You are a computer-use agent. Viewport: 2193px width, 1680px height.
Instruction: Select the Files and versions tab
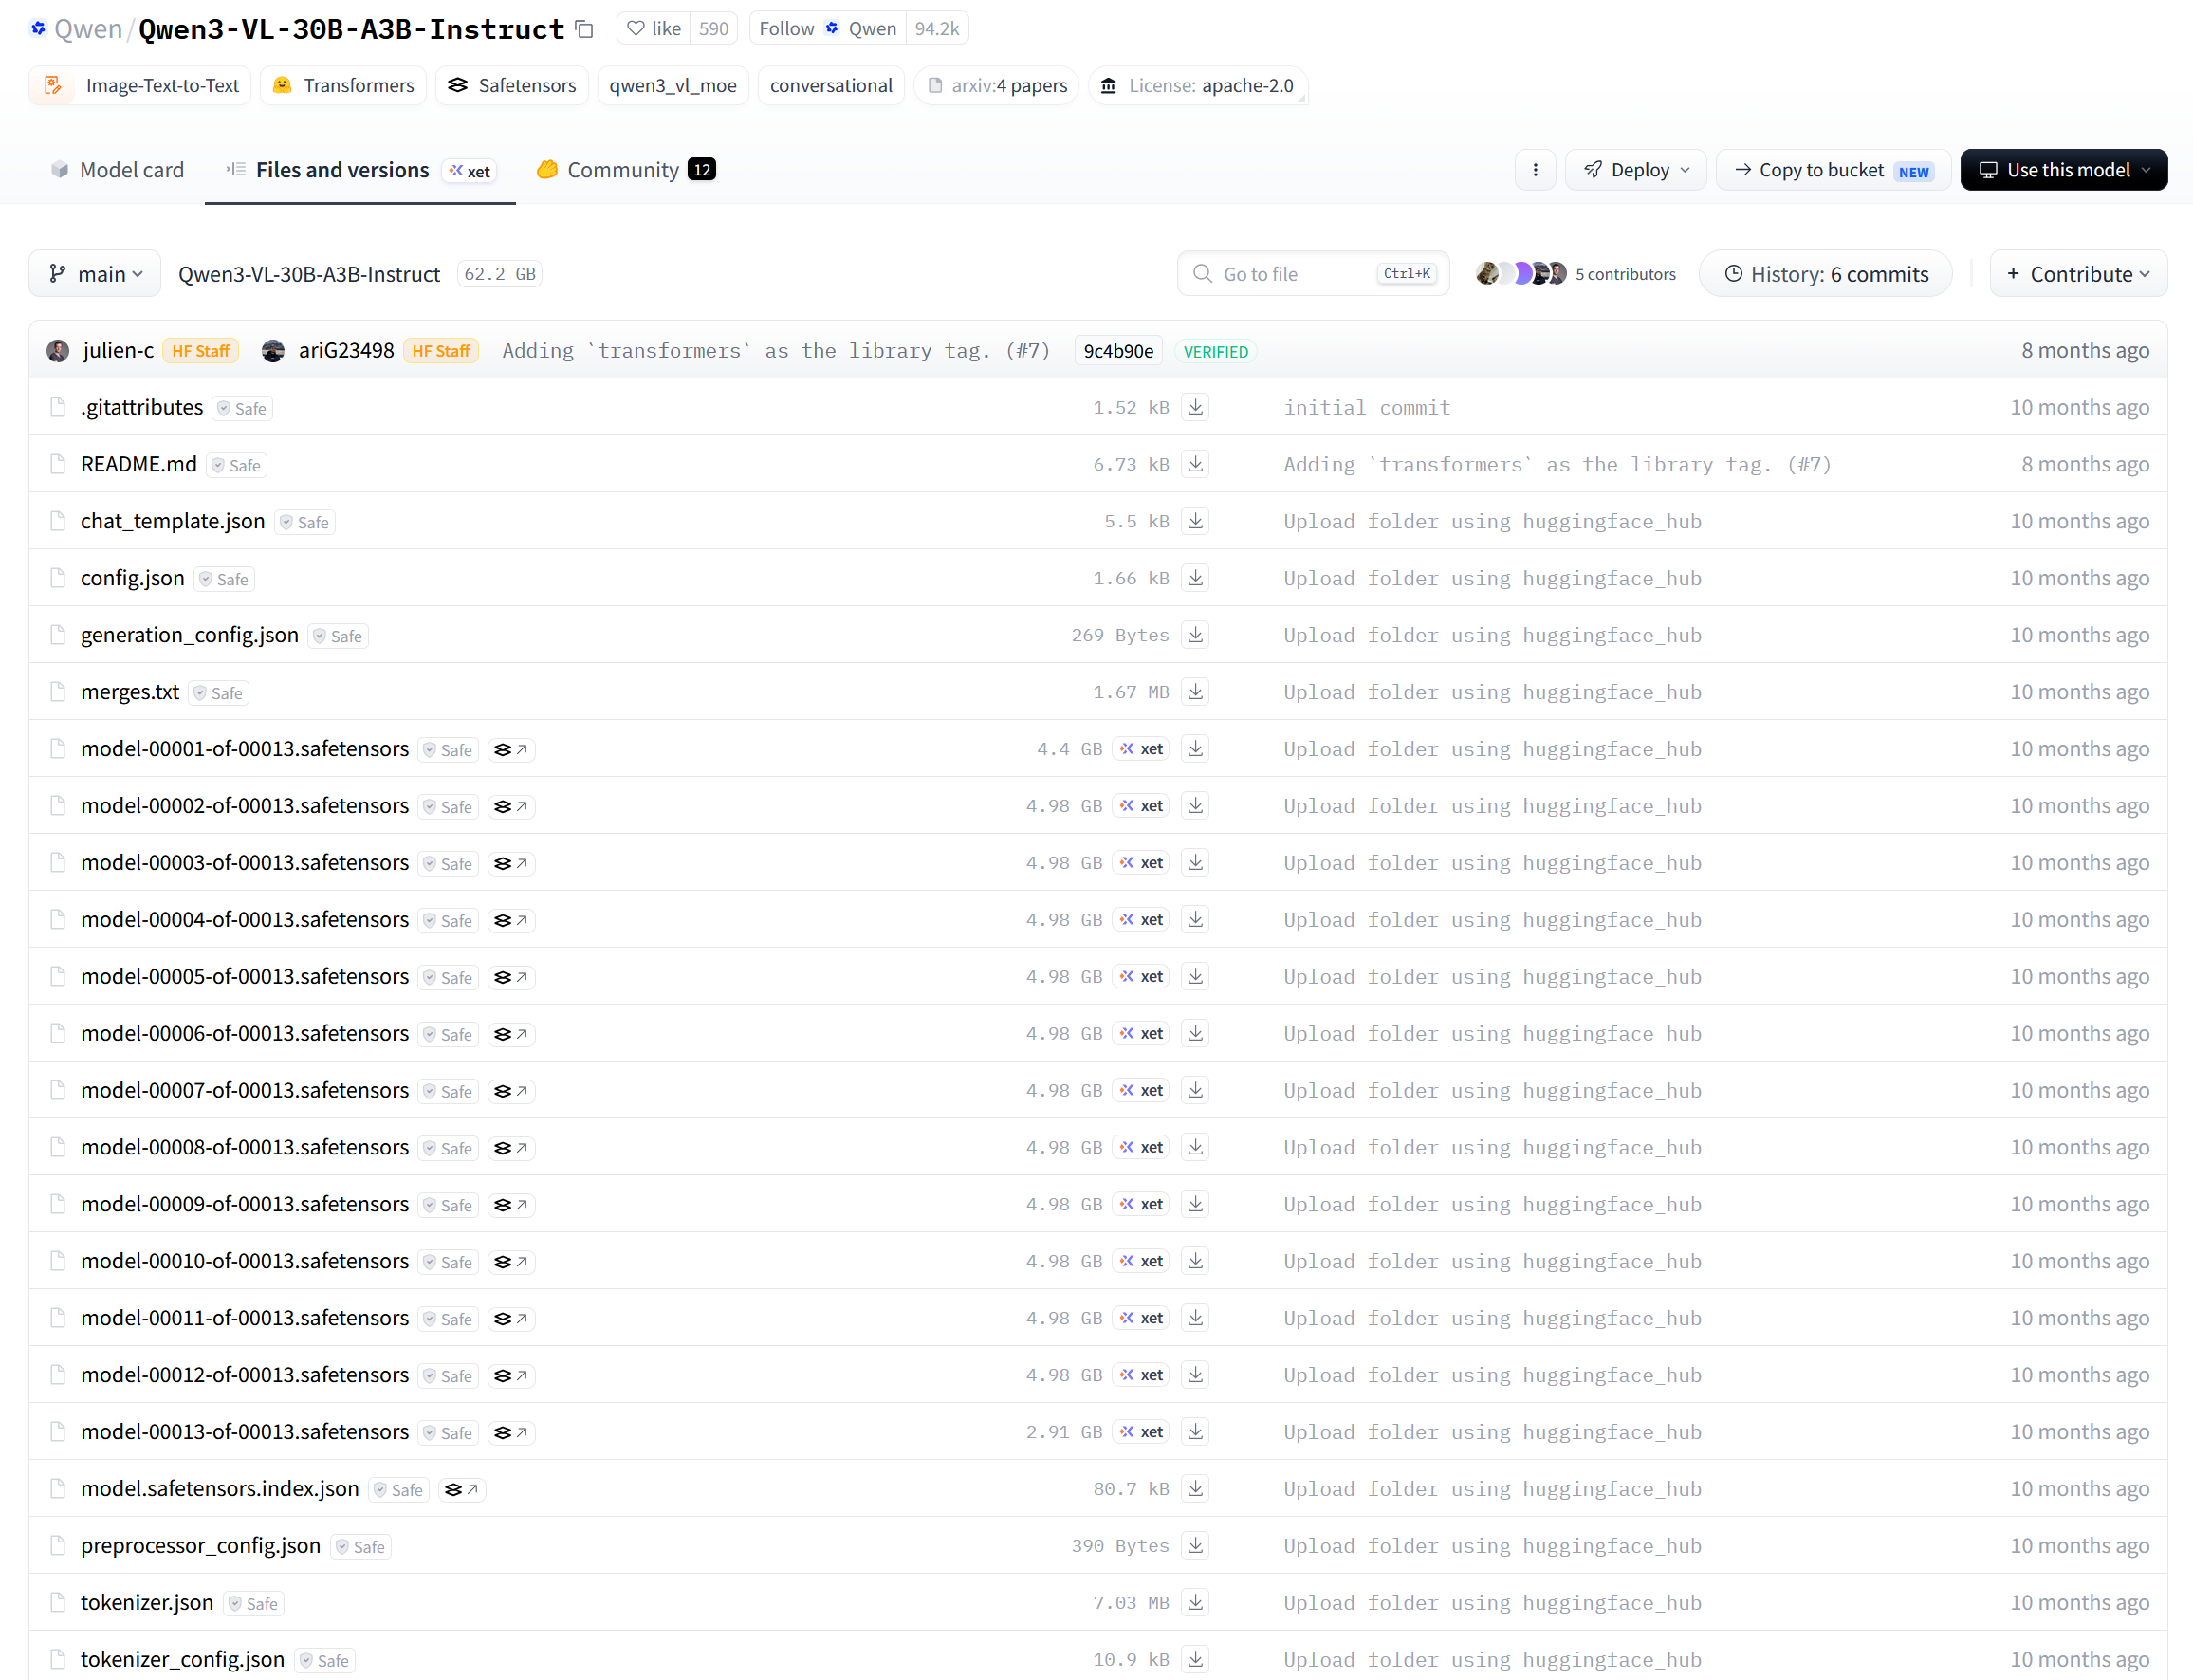(360, 170)
